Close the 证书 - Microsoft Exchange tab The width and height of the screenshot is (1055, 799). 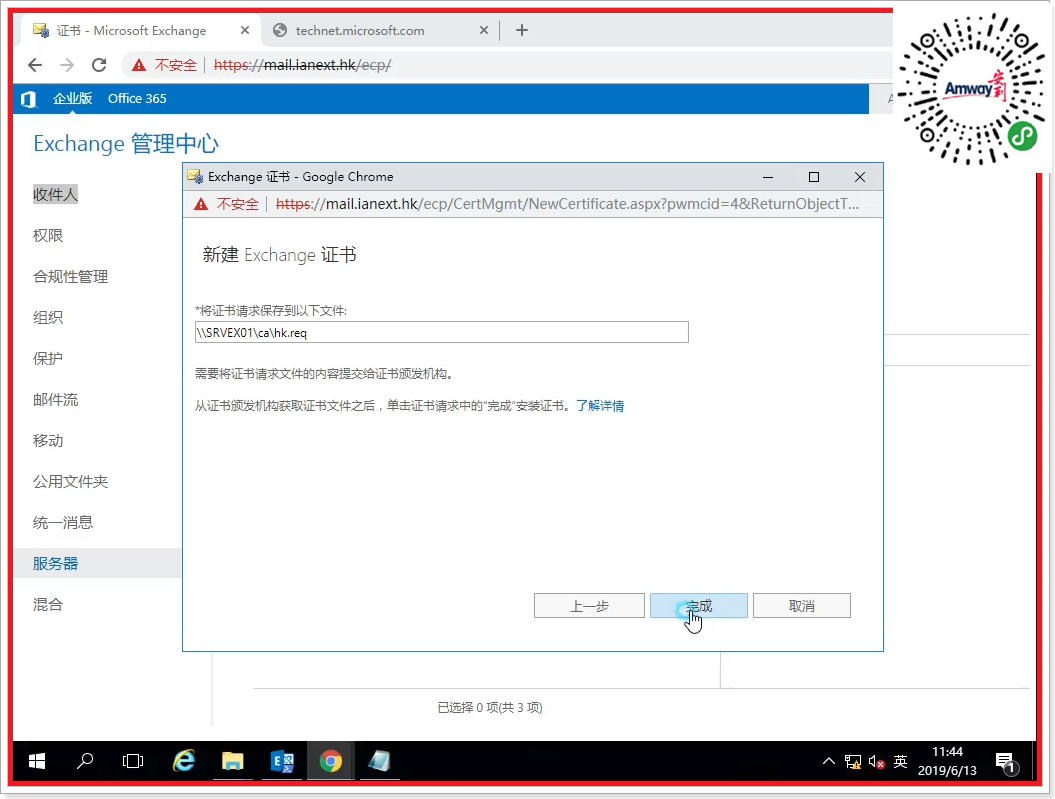point(245,30)
